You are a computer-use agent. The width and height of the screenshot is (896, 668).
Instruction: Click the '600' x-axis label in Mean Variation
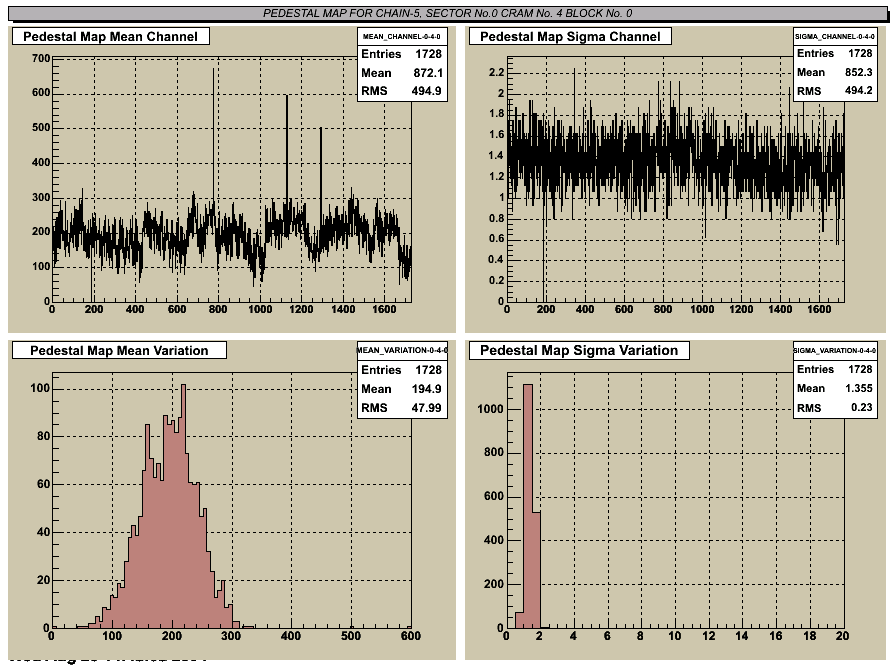[410, 636]
